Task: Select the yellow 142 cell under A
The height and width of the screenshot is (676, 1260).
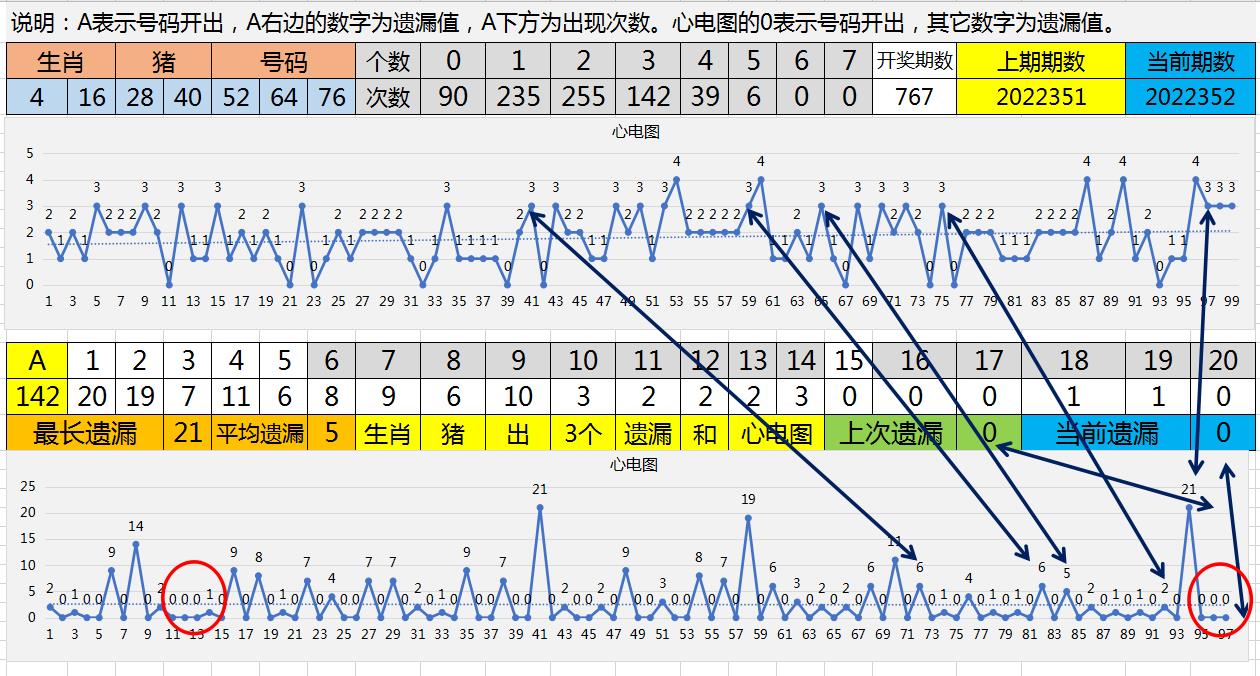Action: [37, 397]
